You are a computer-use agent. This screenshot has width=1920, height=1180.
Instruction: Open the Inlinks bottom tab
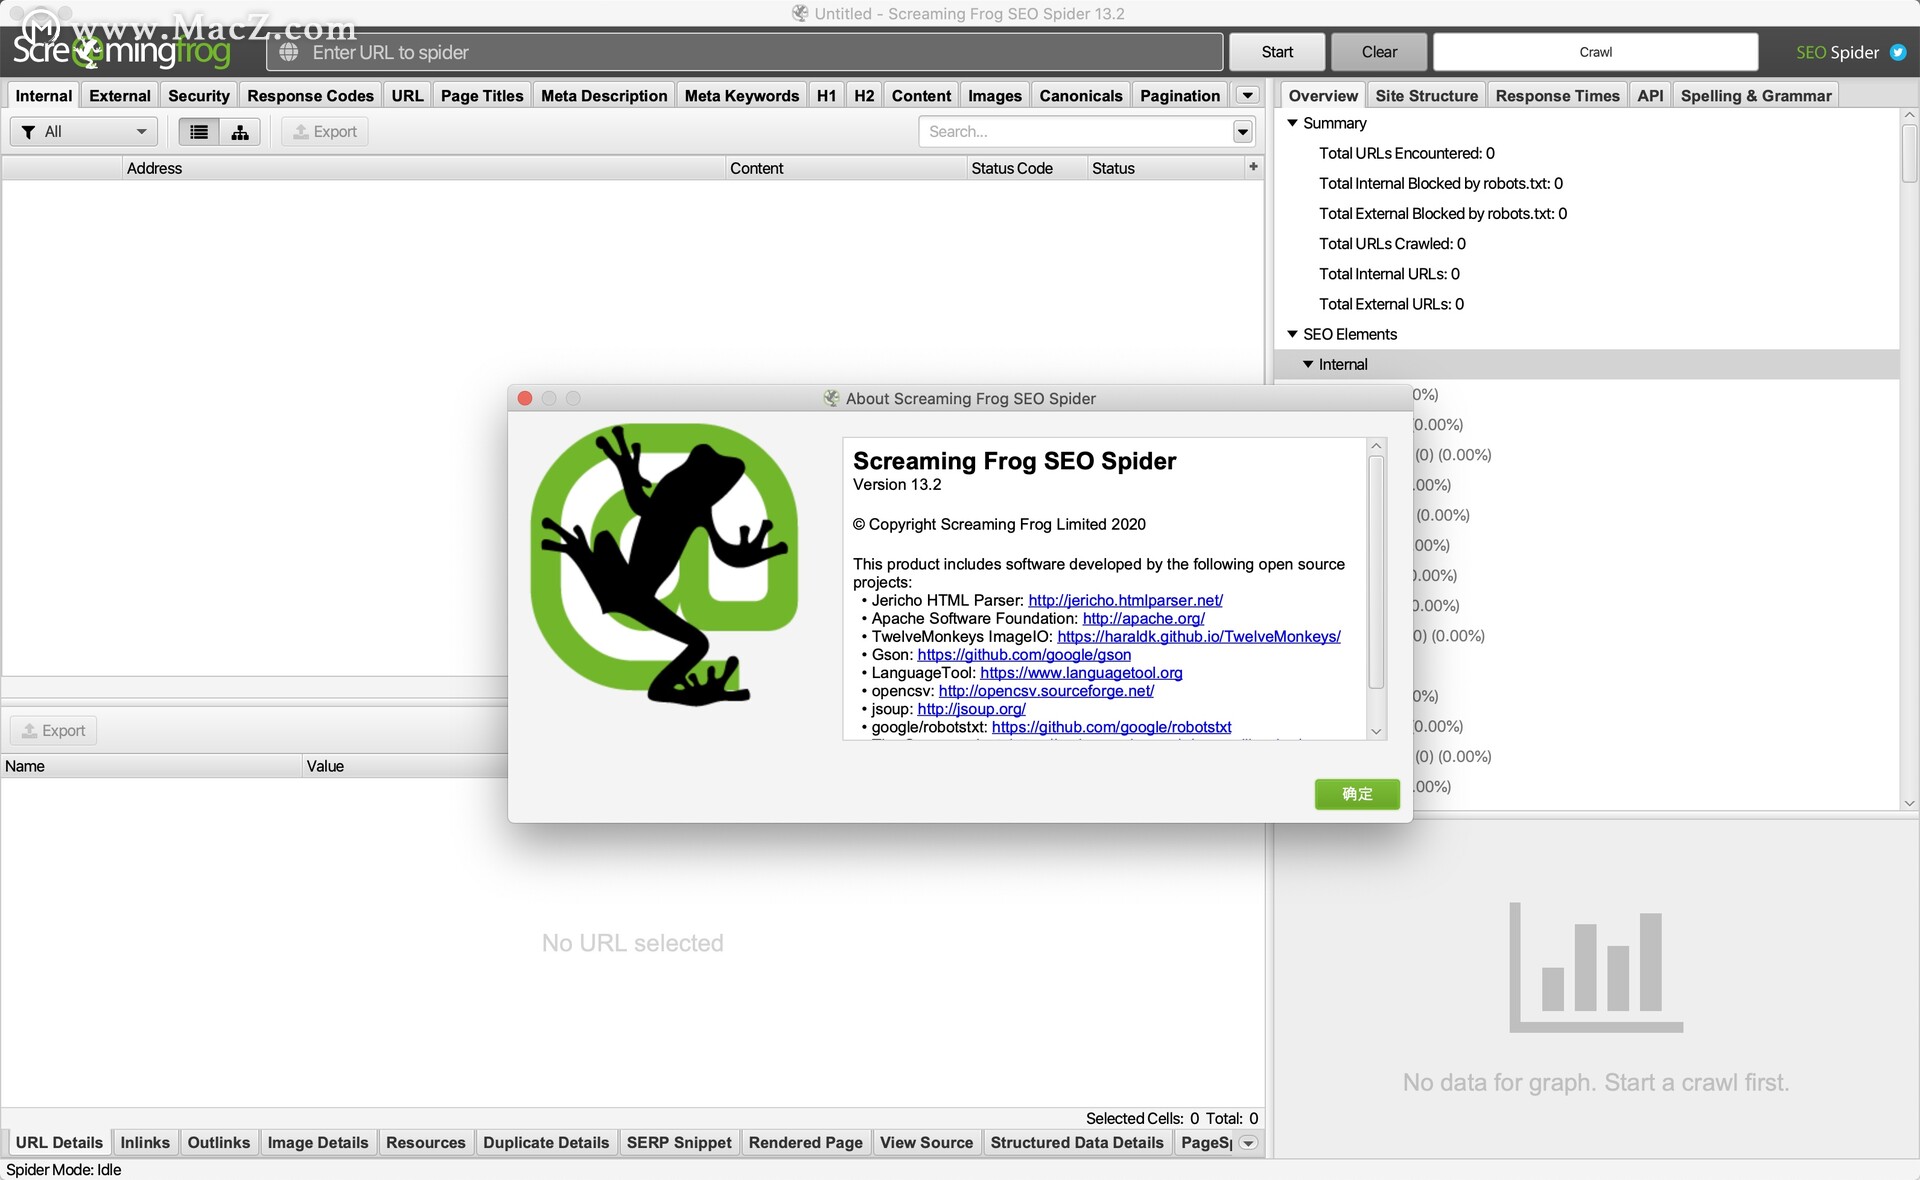pos(145,1143)
